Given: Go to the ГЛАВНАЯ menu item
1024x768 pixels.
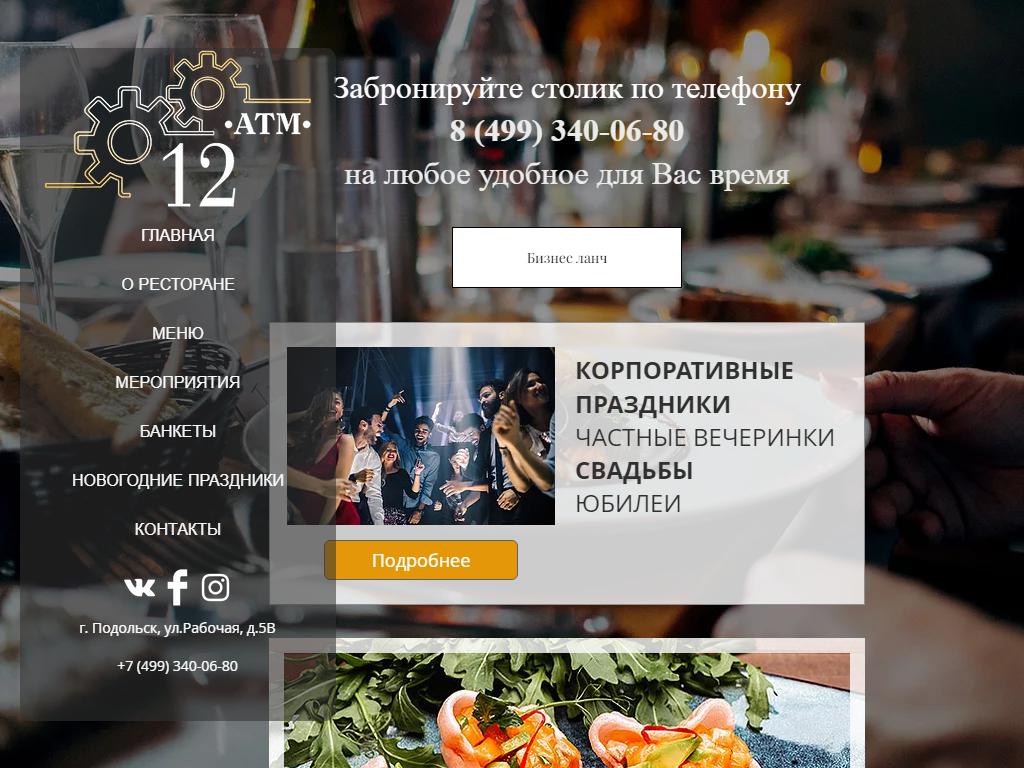Looking at the screenshot, I should point(178,235).
